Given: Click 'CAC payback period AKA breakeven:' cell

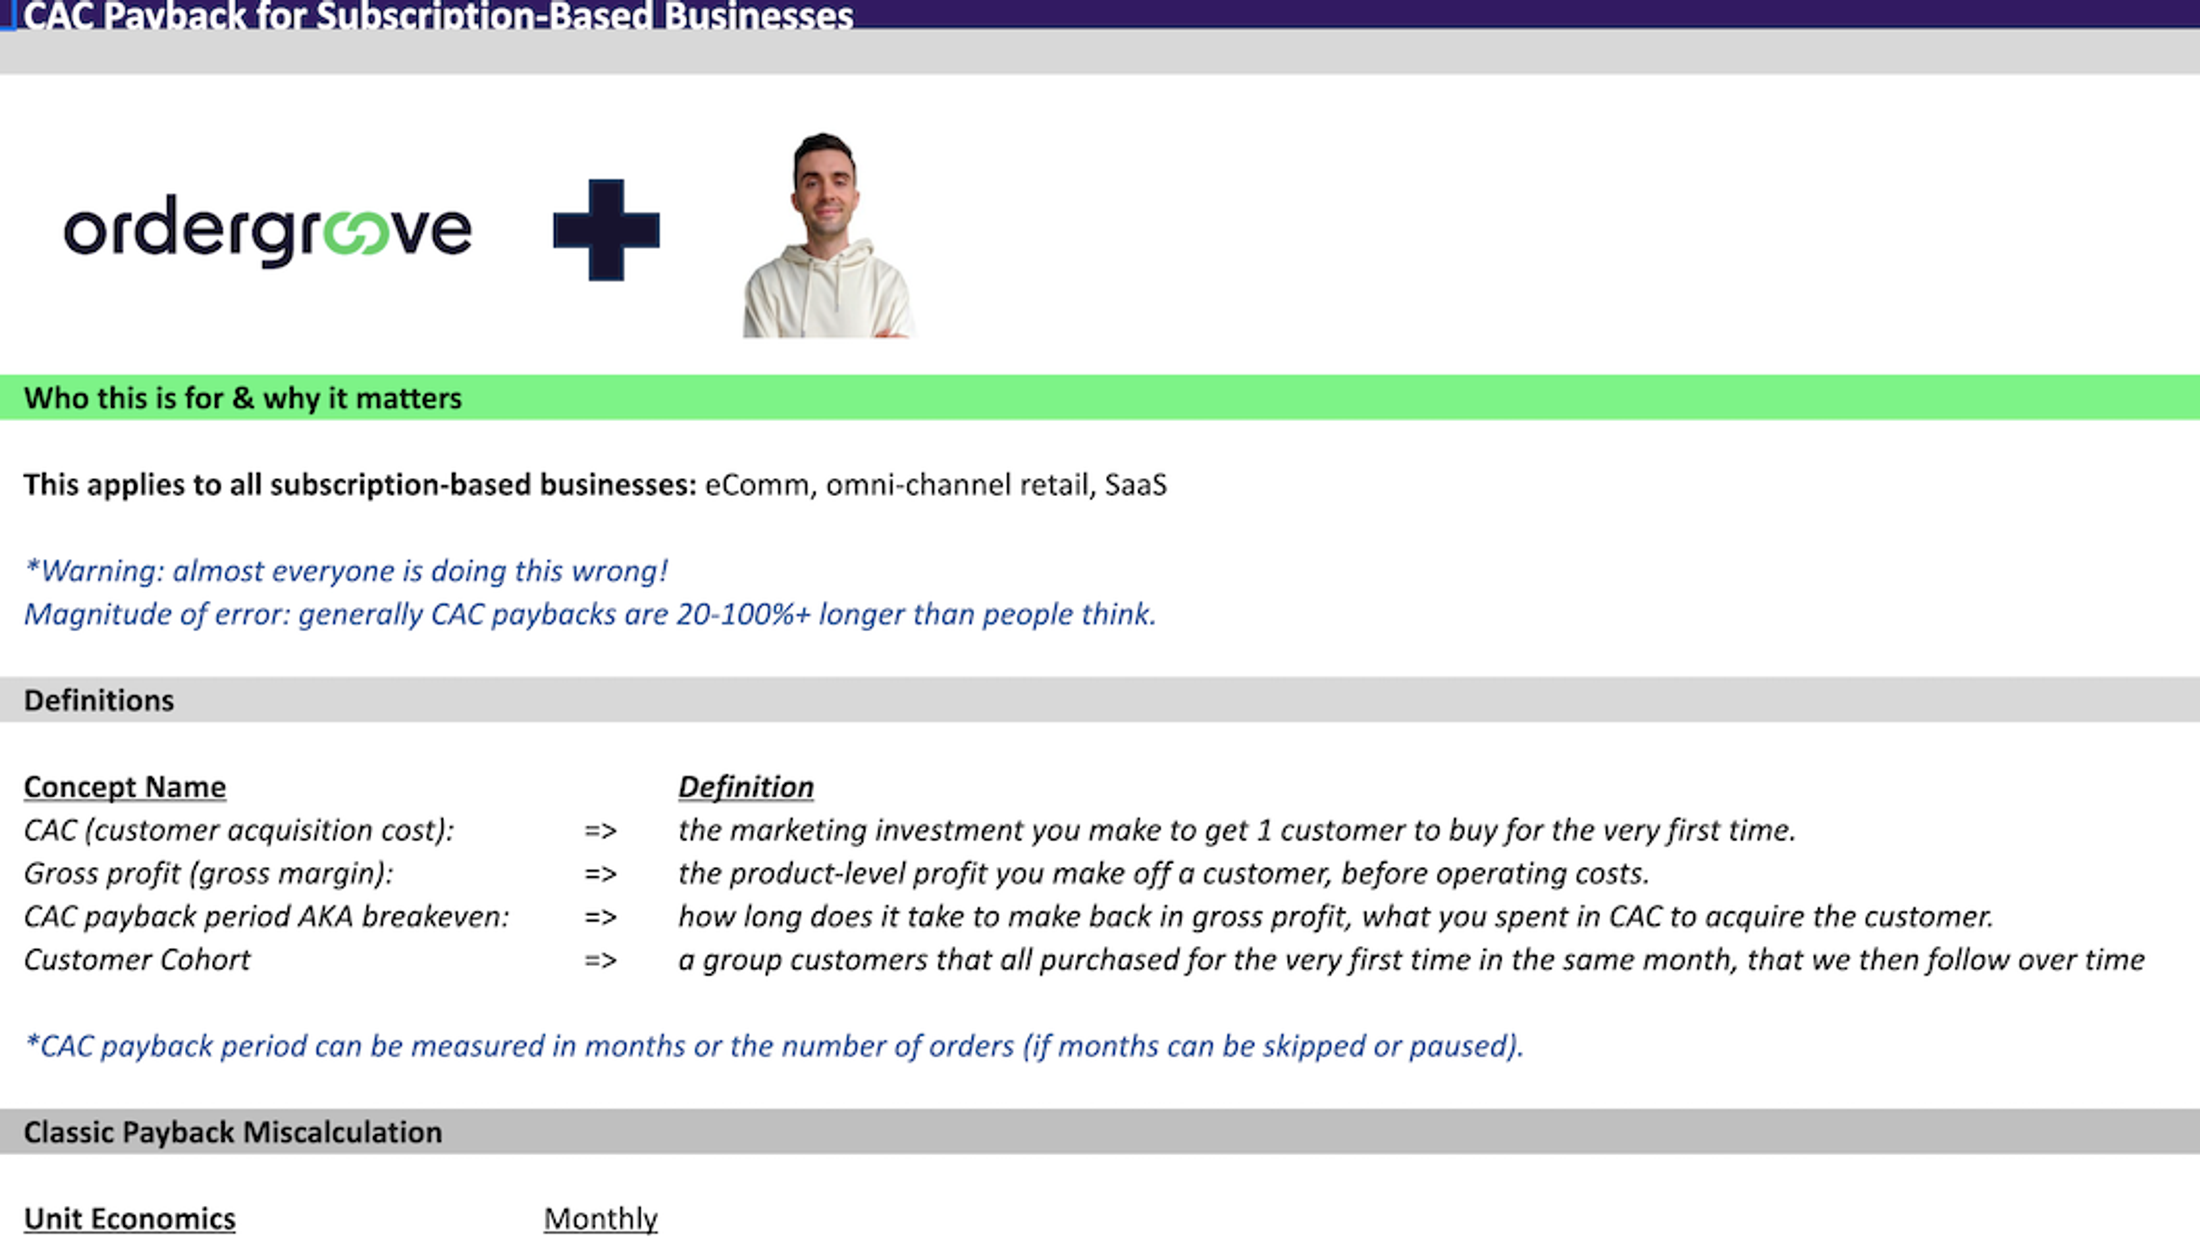Looking at the screenshot, I should pyautogui.click(x=267, y=916).
